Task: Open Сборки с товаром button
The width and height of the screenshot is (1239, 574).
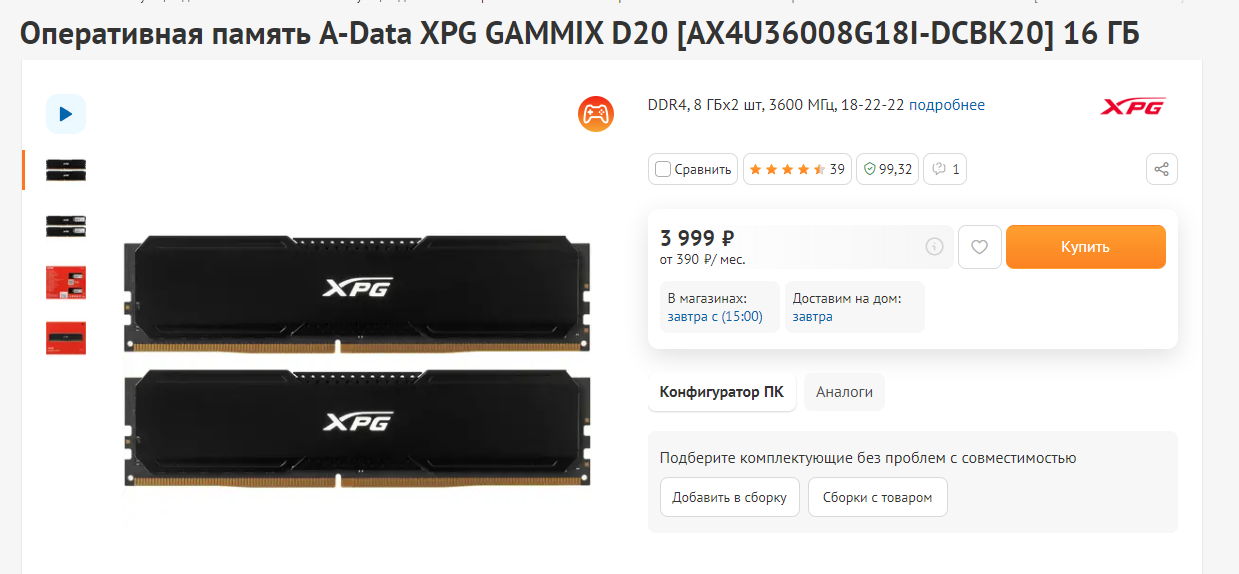Action: tap(877, 497)
